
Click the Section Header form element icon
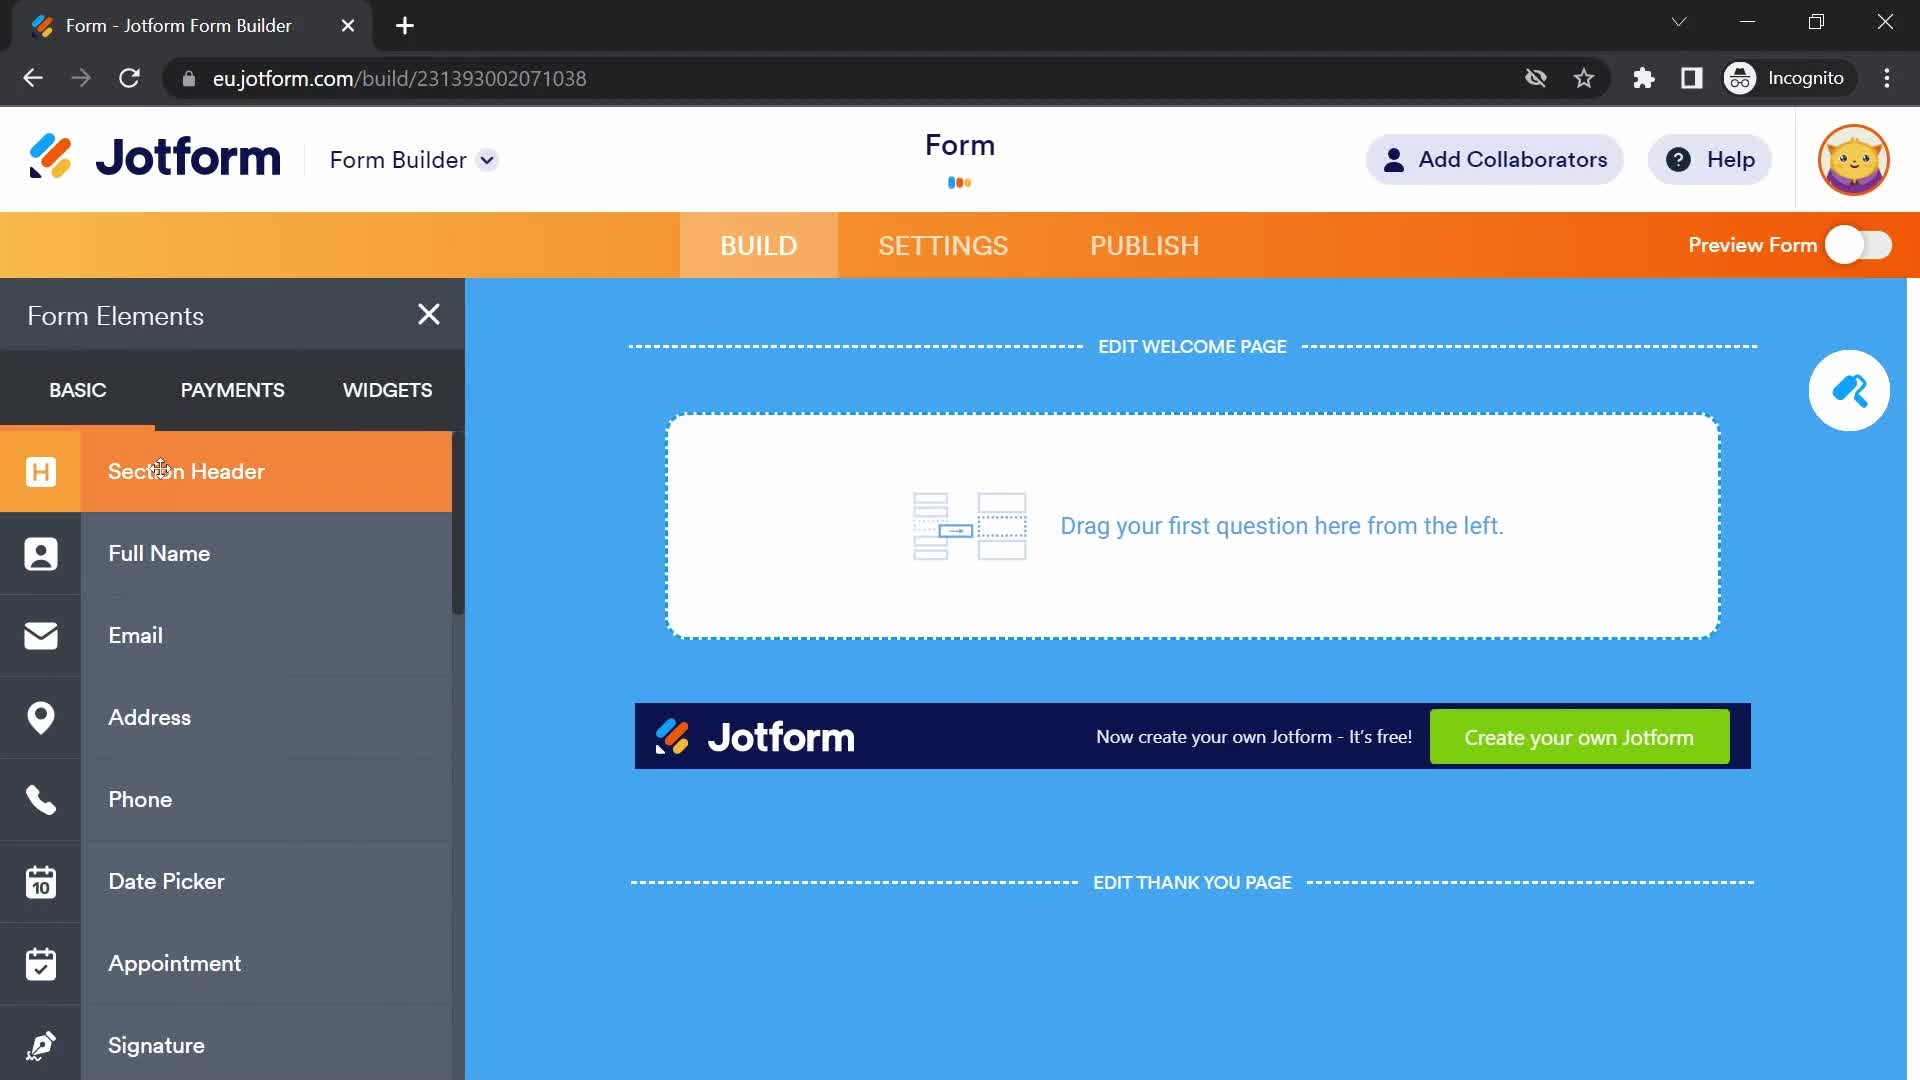pyautogui.click(x=41, y=471)
